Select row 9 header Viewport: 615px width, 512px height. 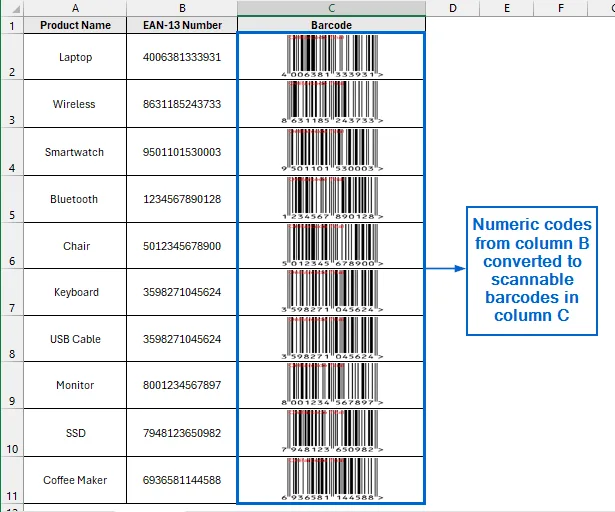point(12,385)
